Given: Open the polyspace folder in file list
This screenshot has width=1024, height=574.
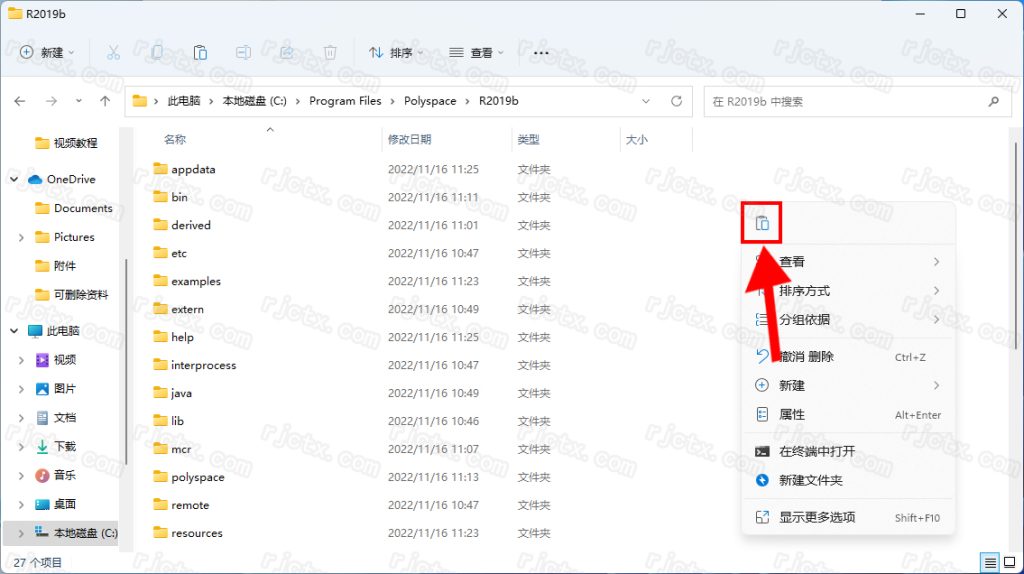Looking at the screenshot, I should click(197, 477).
